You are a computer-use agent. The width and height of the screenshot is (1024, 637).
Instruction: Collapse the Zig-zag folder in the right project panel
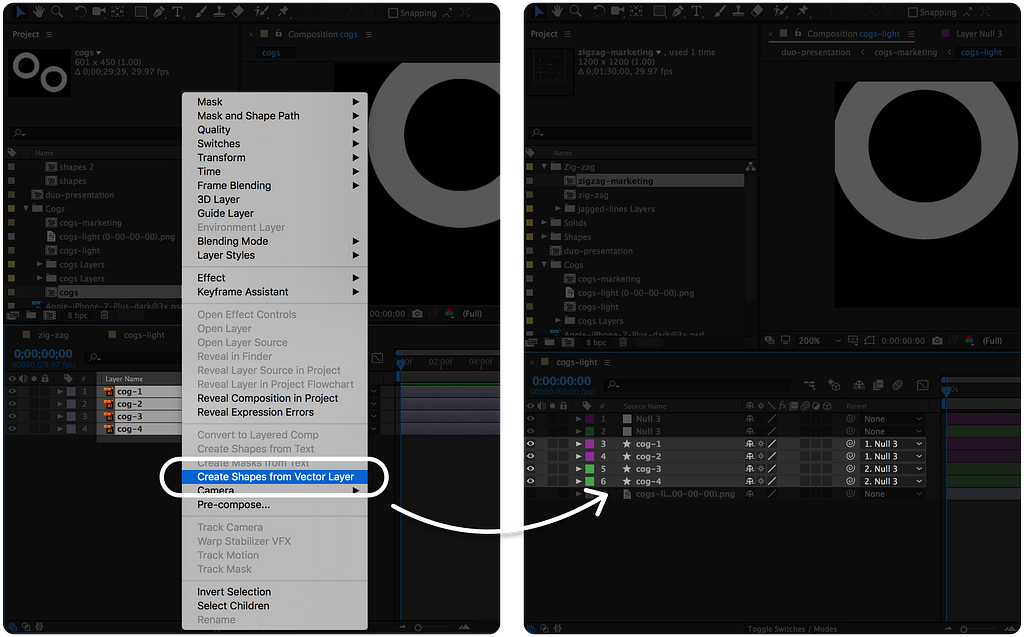coord(544,167)
